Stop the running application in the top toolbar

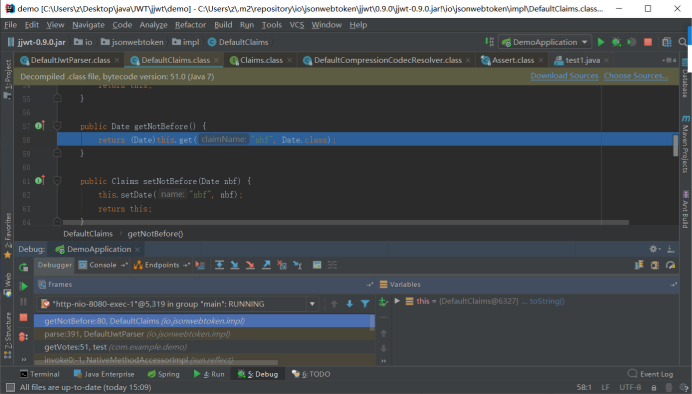(648, 42)
